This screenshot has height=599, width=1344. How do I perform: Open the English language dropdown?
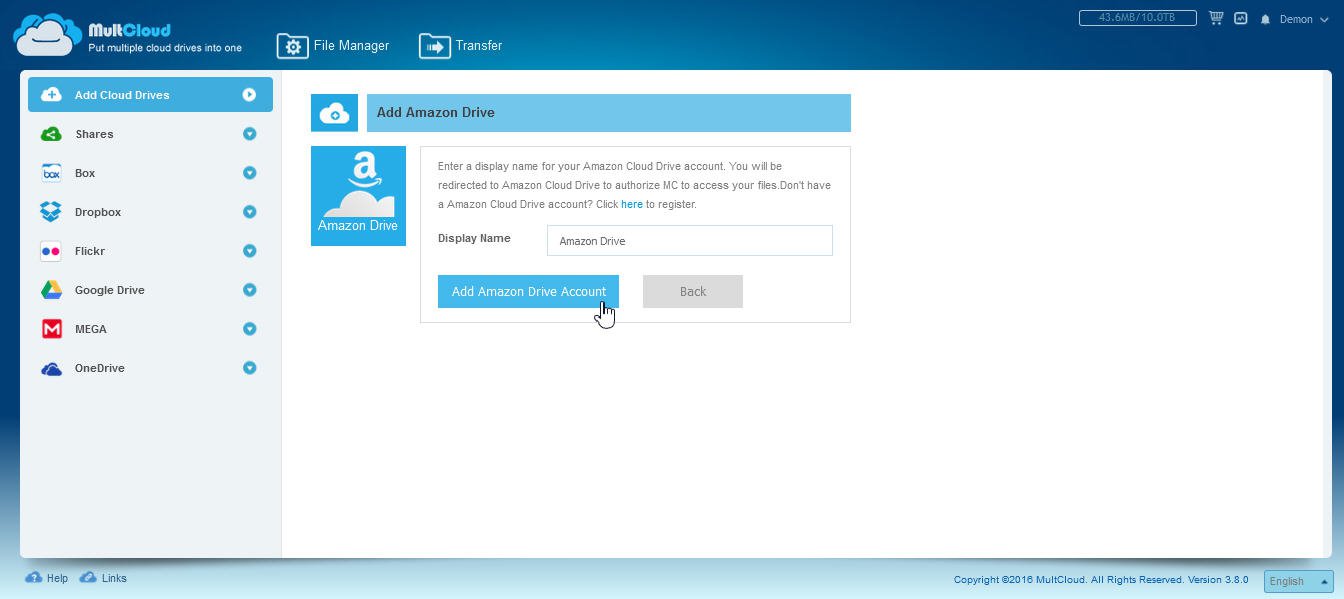[x=1299, y=581]
